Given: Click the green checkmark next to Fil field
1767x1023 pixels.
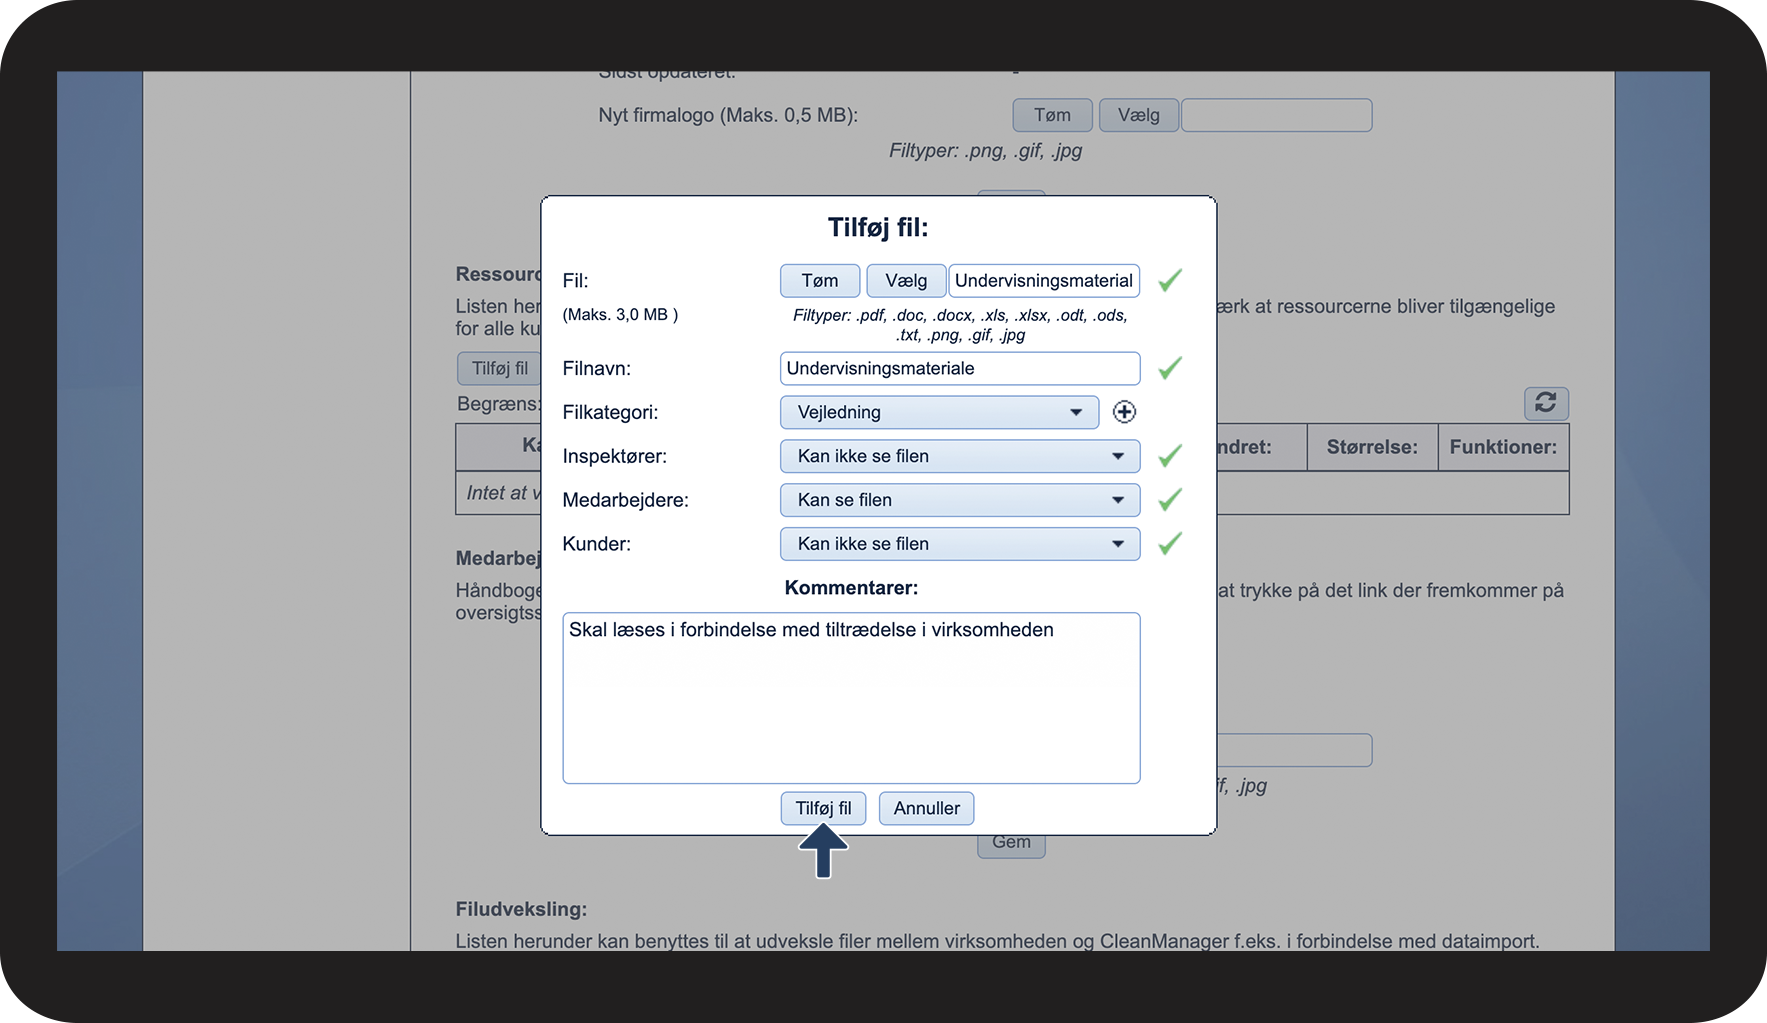Looking at the screenshot, I should tap(1169, 281).
